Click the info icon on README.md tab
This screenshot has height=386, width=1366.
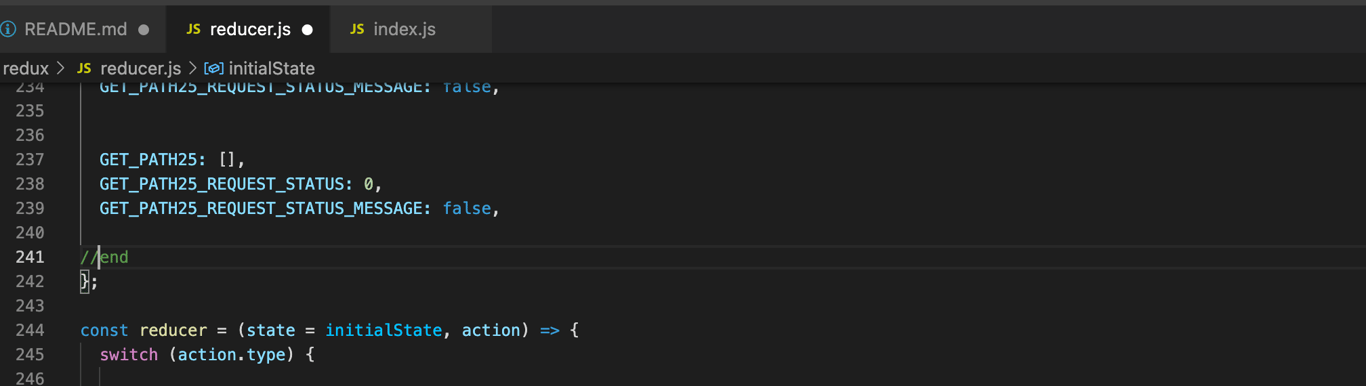pos(8,29)
